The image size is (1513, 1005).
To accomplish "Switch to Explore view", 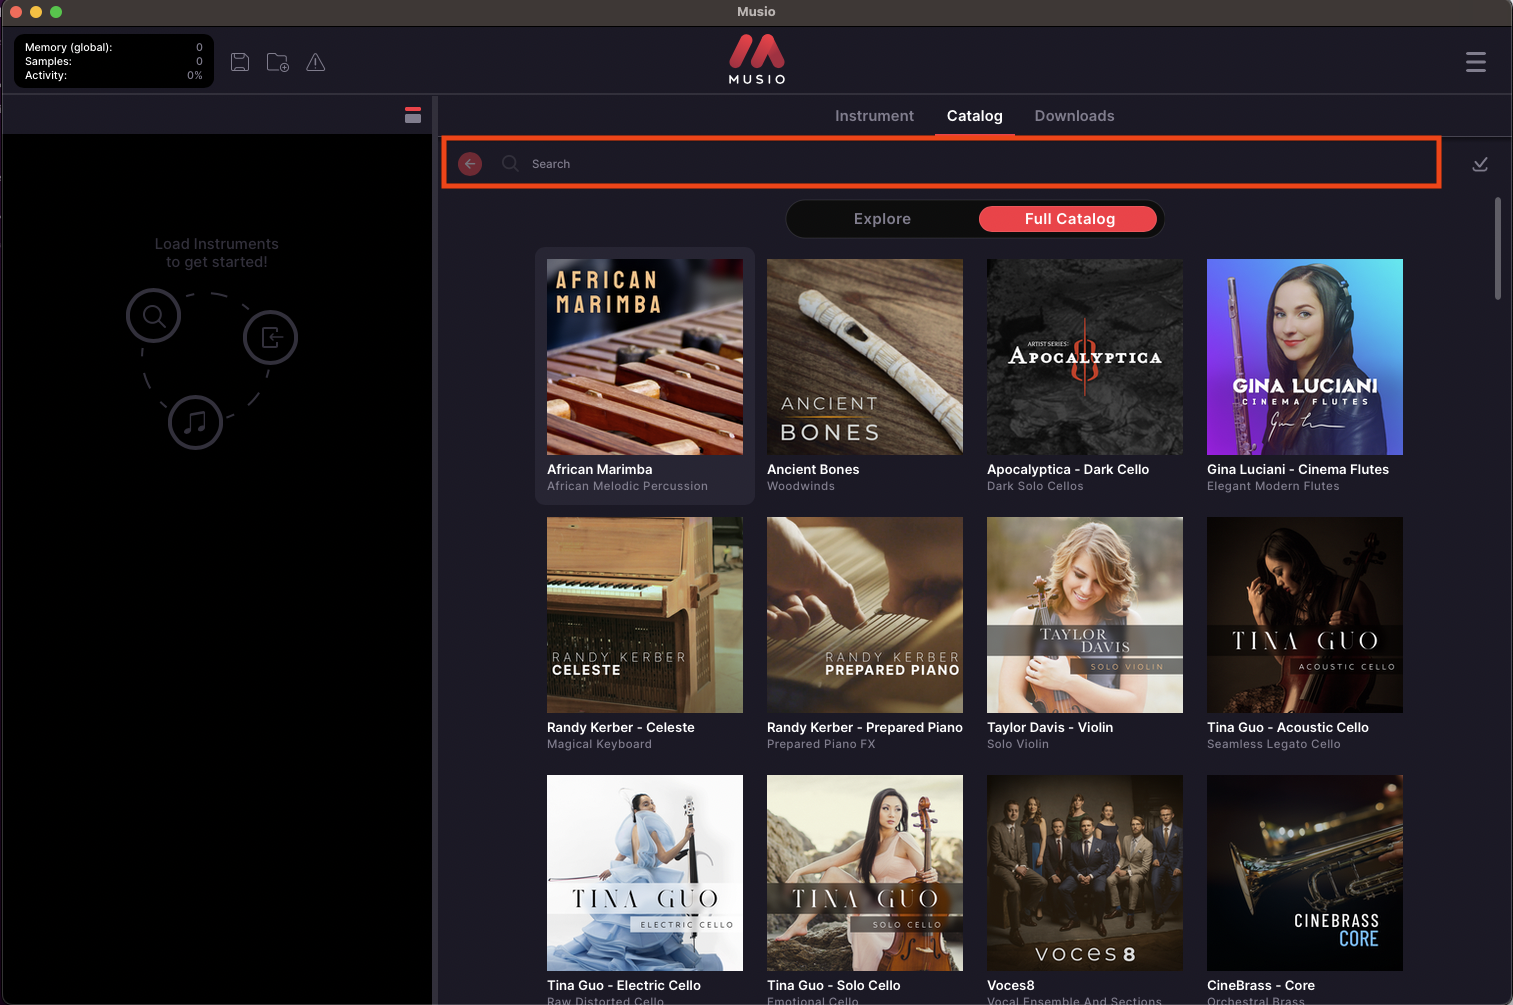I will tap(882, 219).
